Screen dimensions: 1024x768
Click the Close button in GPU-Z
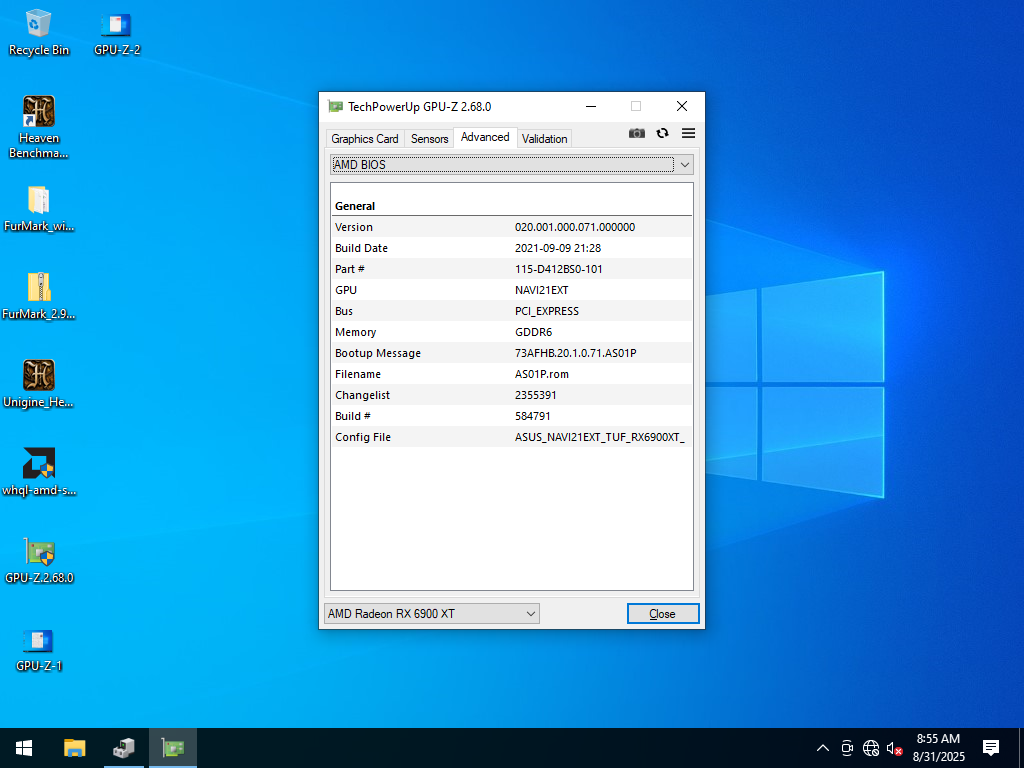pos(663,613)
